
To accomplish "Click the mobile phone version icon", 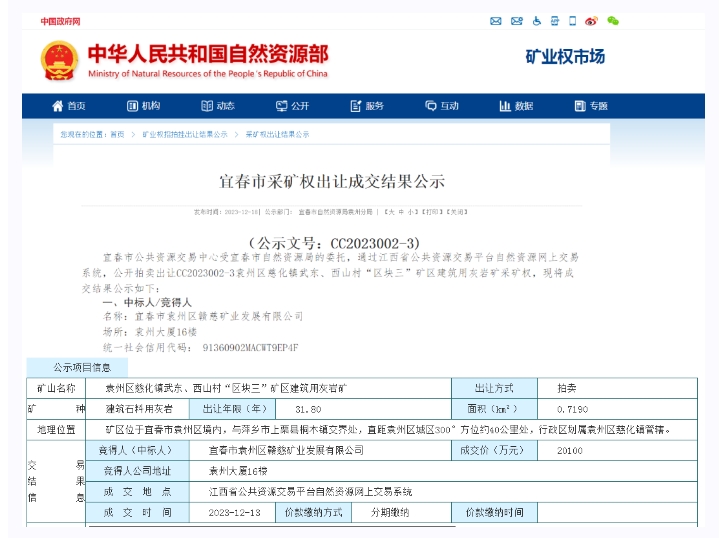I will pyautogui.click(x=572, y=21).
